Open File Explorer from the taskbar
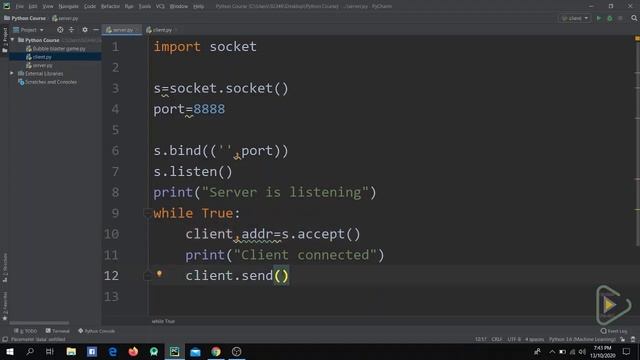Viewport: 640px width, 360px height. (71, 351)
